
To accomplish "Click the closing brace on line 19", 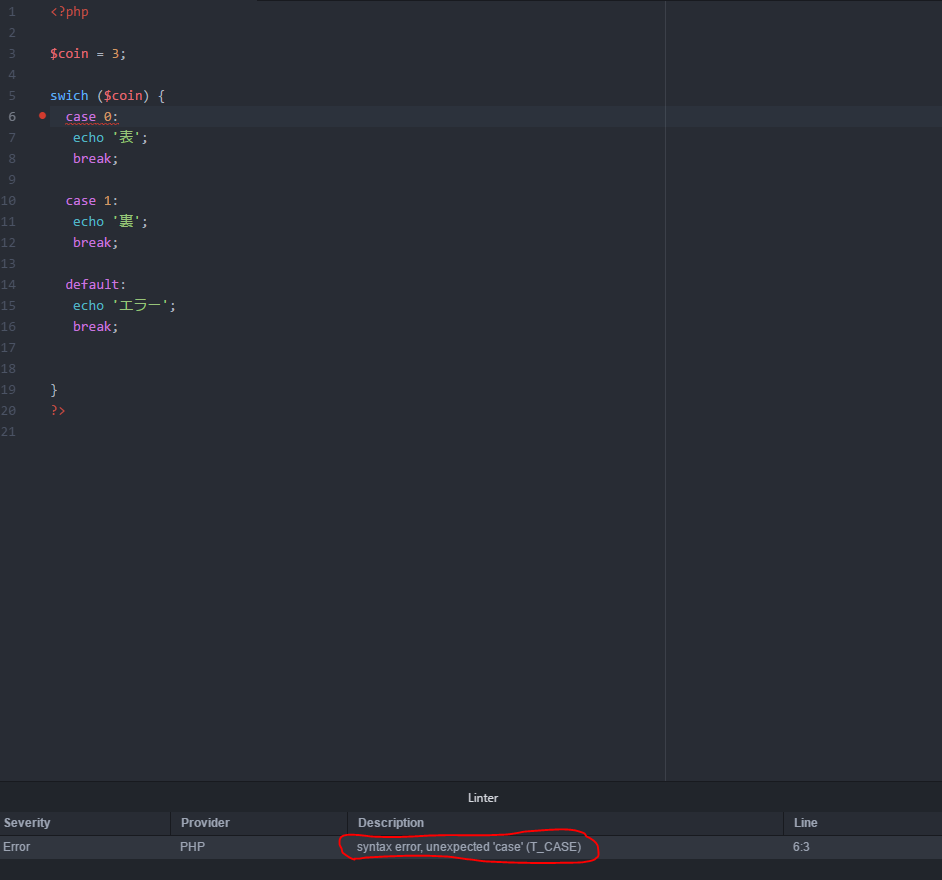I will pyautogui.click(x=54, y=389).
